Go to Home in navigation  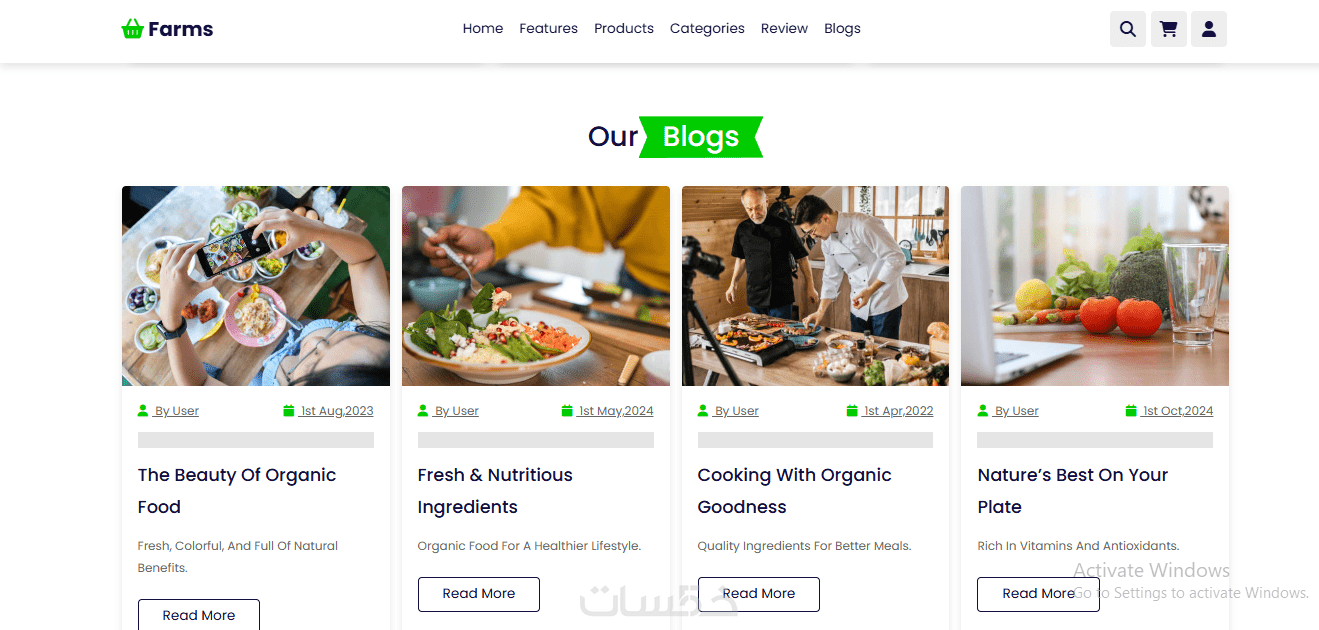point(483,29)
